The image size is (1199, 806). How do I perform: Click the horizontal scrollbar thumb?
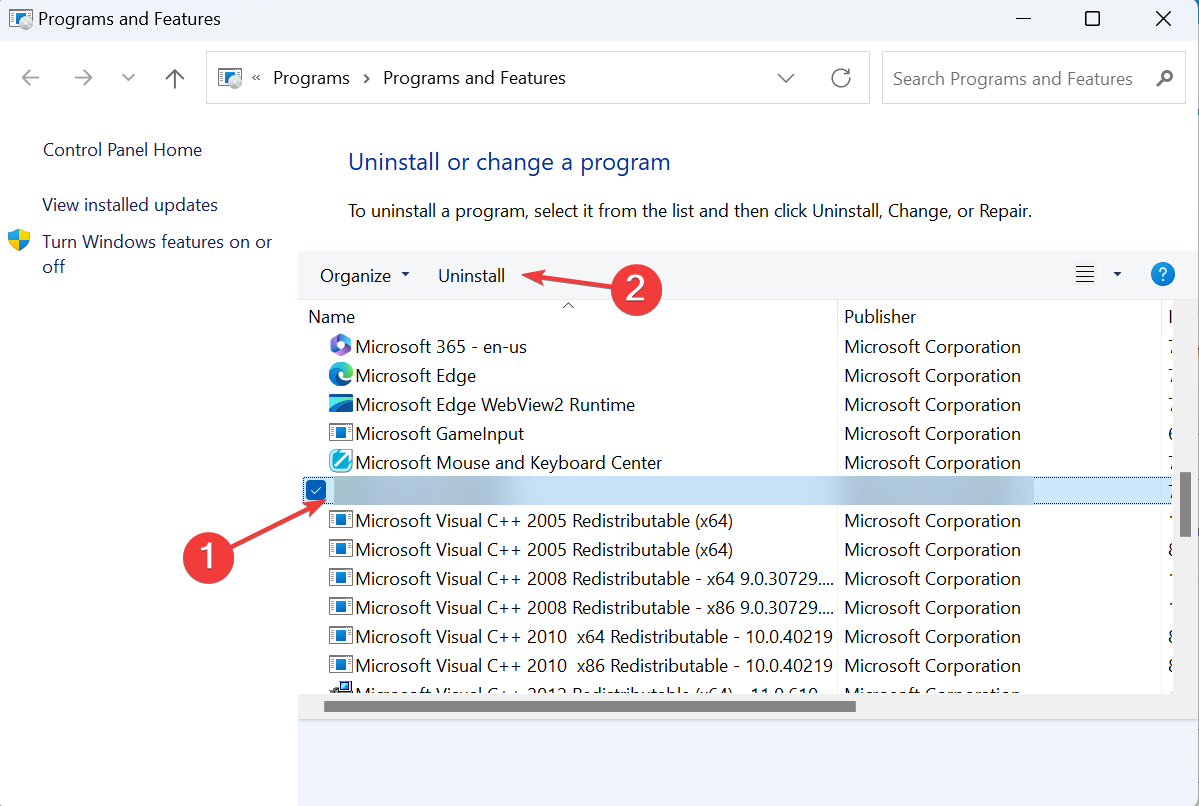(x=590, y=706)
